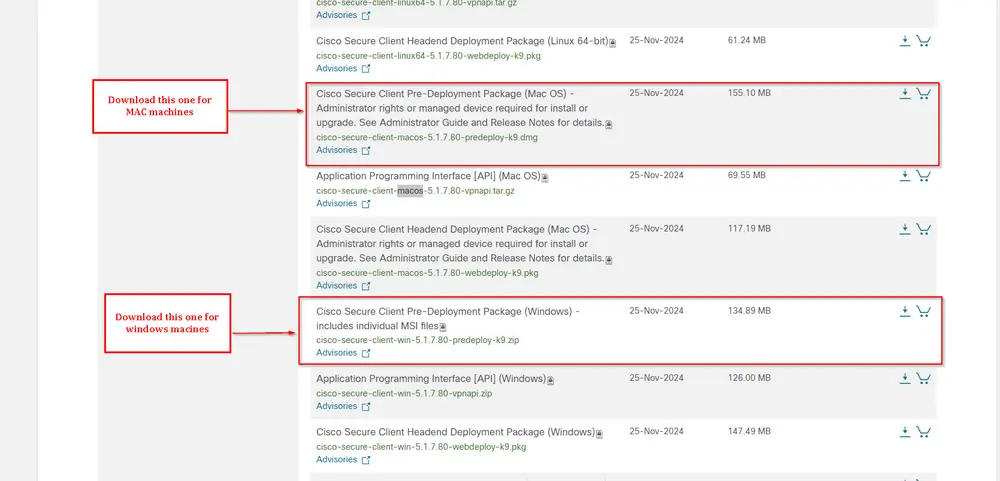Viewport: 1000px width, 481px height.
Task: Download the Mac OS API vpnapi.tar.gz file
Action: (x=904, y=175)
